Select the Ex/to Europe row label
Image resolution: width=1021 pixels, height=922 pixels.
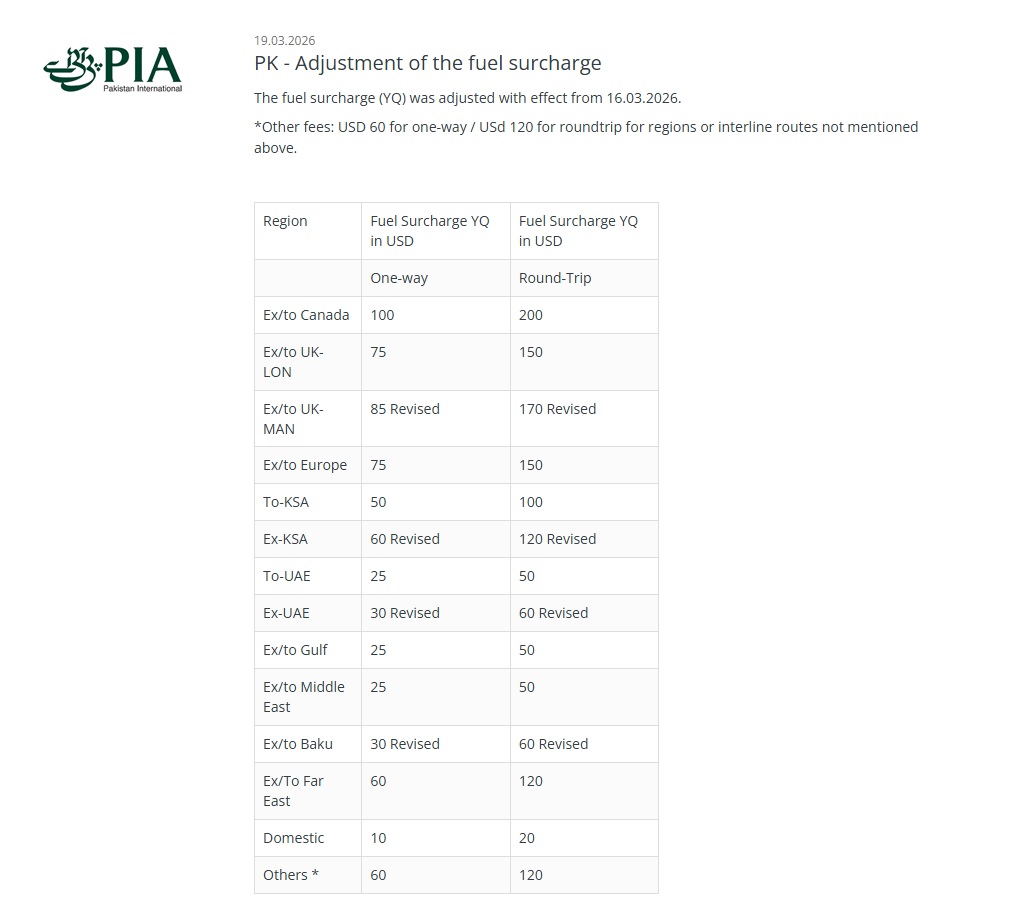[x=305, y=465]
